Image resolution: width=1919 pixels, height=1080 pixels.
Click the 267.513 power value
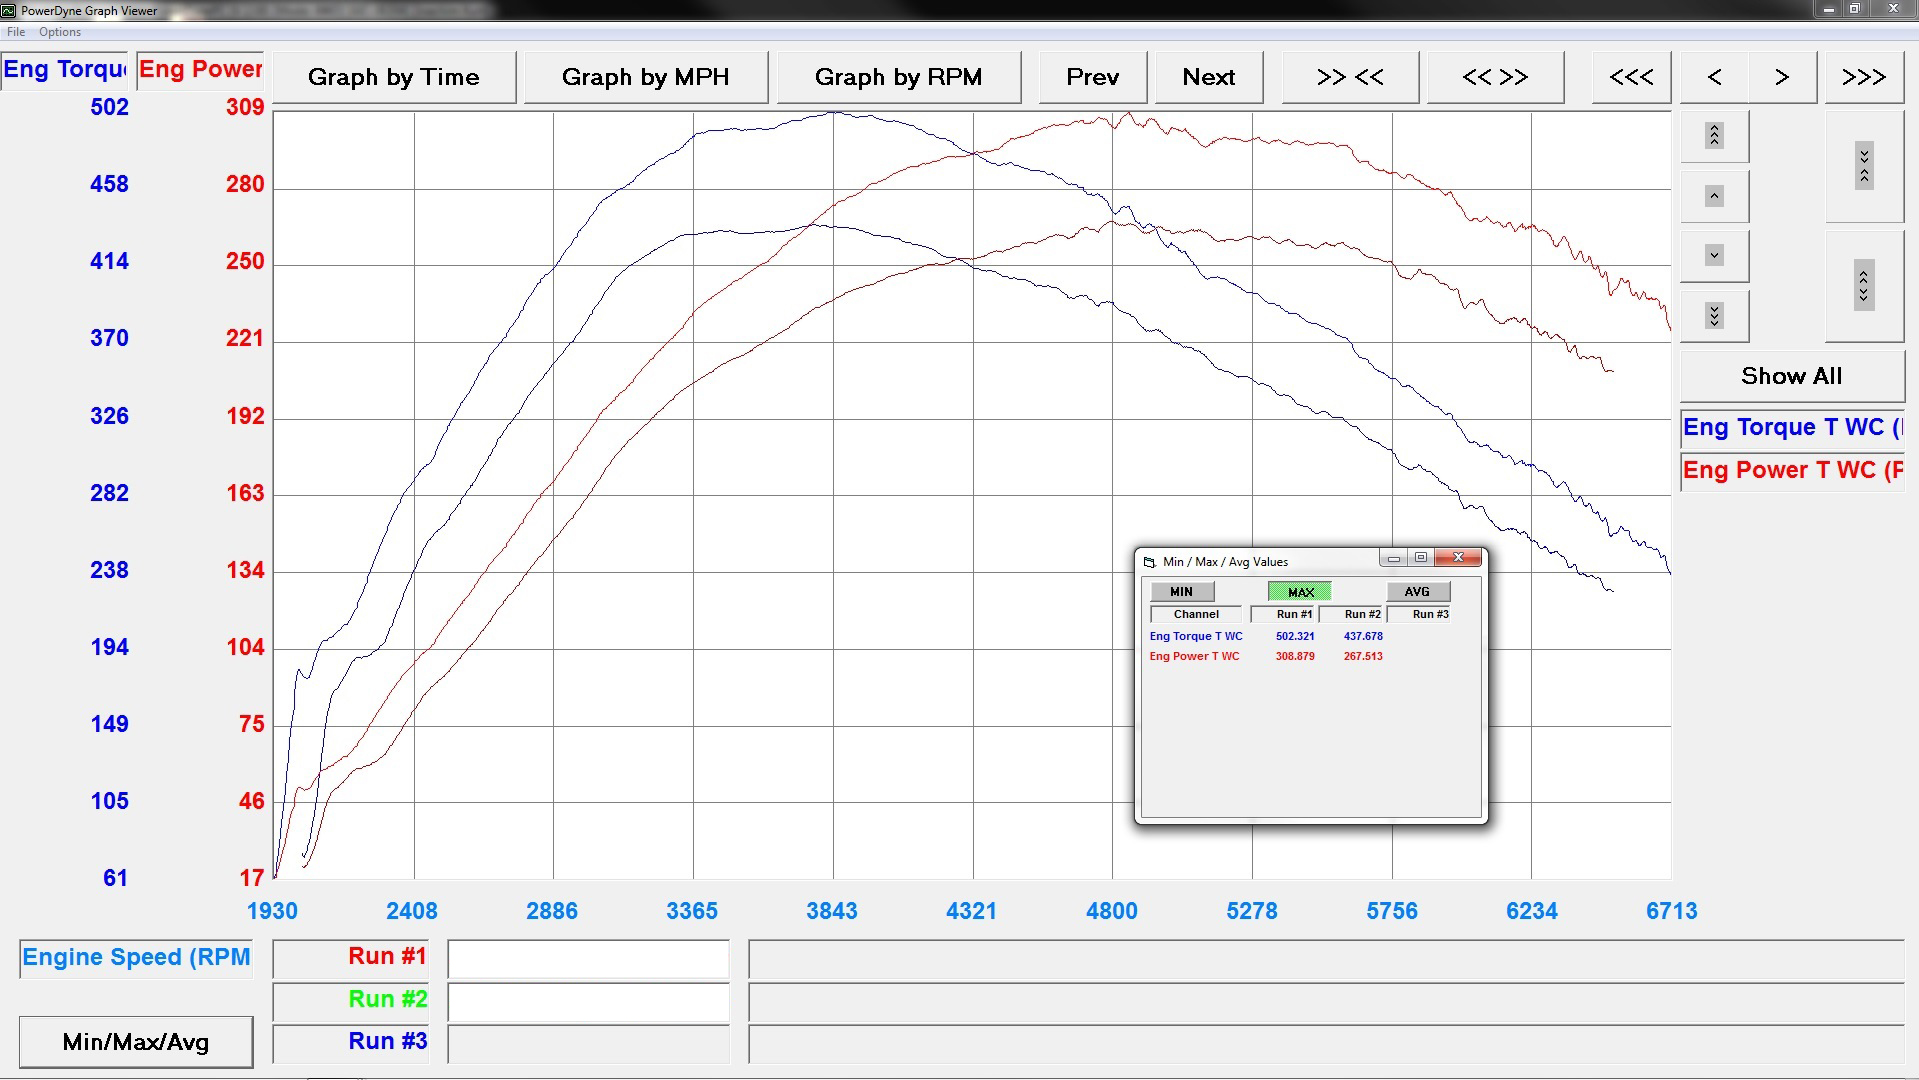coord(1363,657)
